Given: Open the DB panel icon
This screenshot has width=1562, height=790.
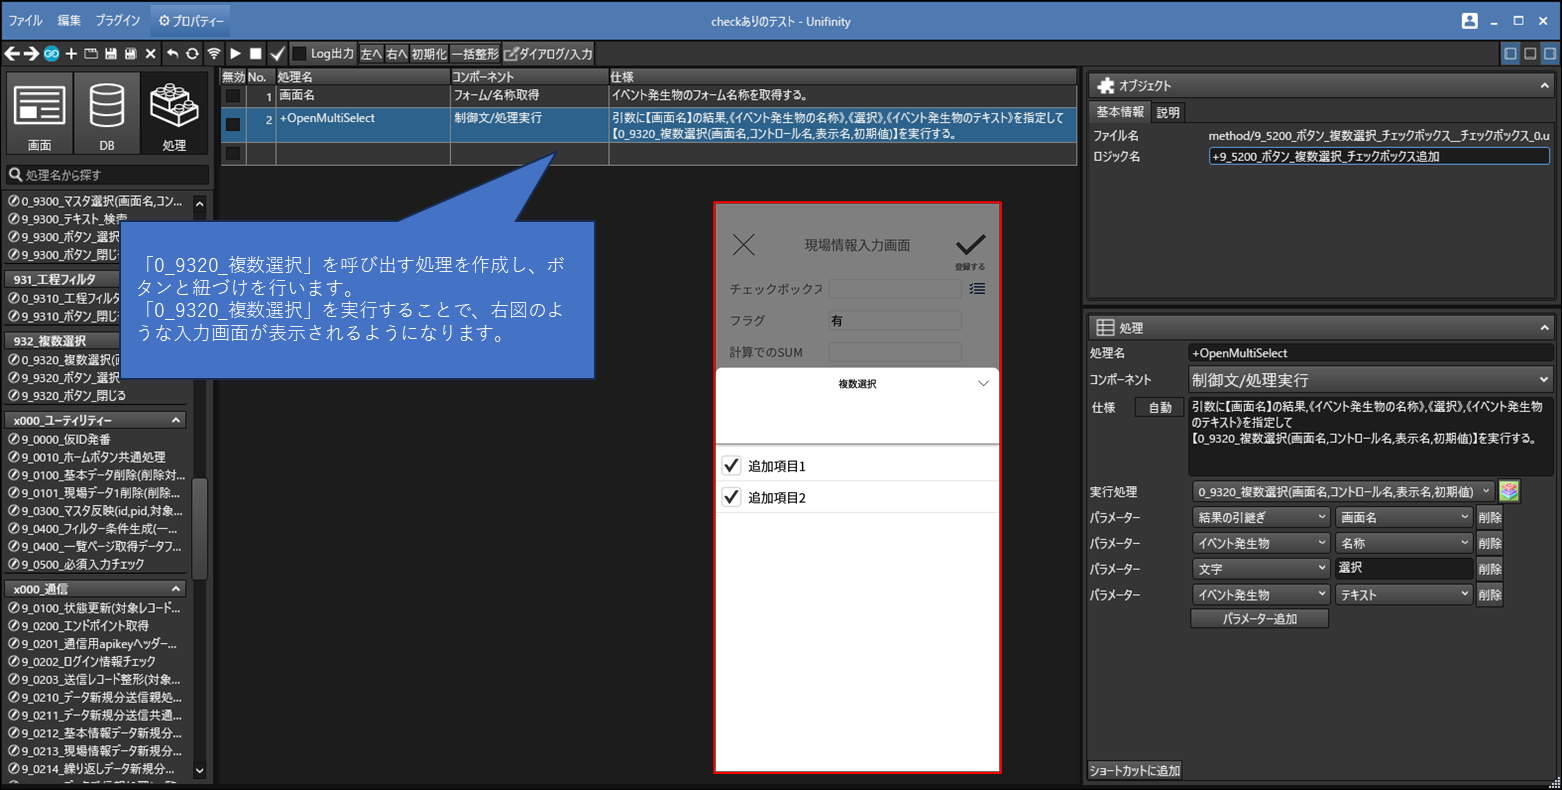Looking at the screenshot, I should point(107,113).
